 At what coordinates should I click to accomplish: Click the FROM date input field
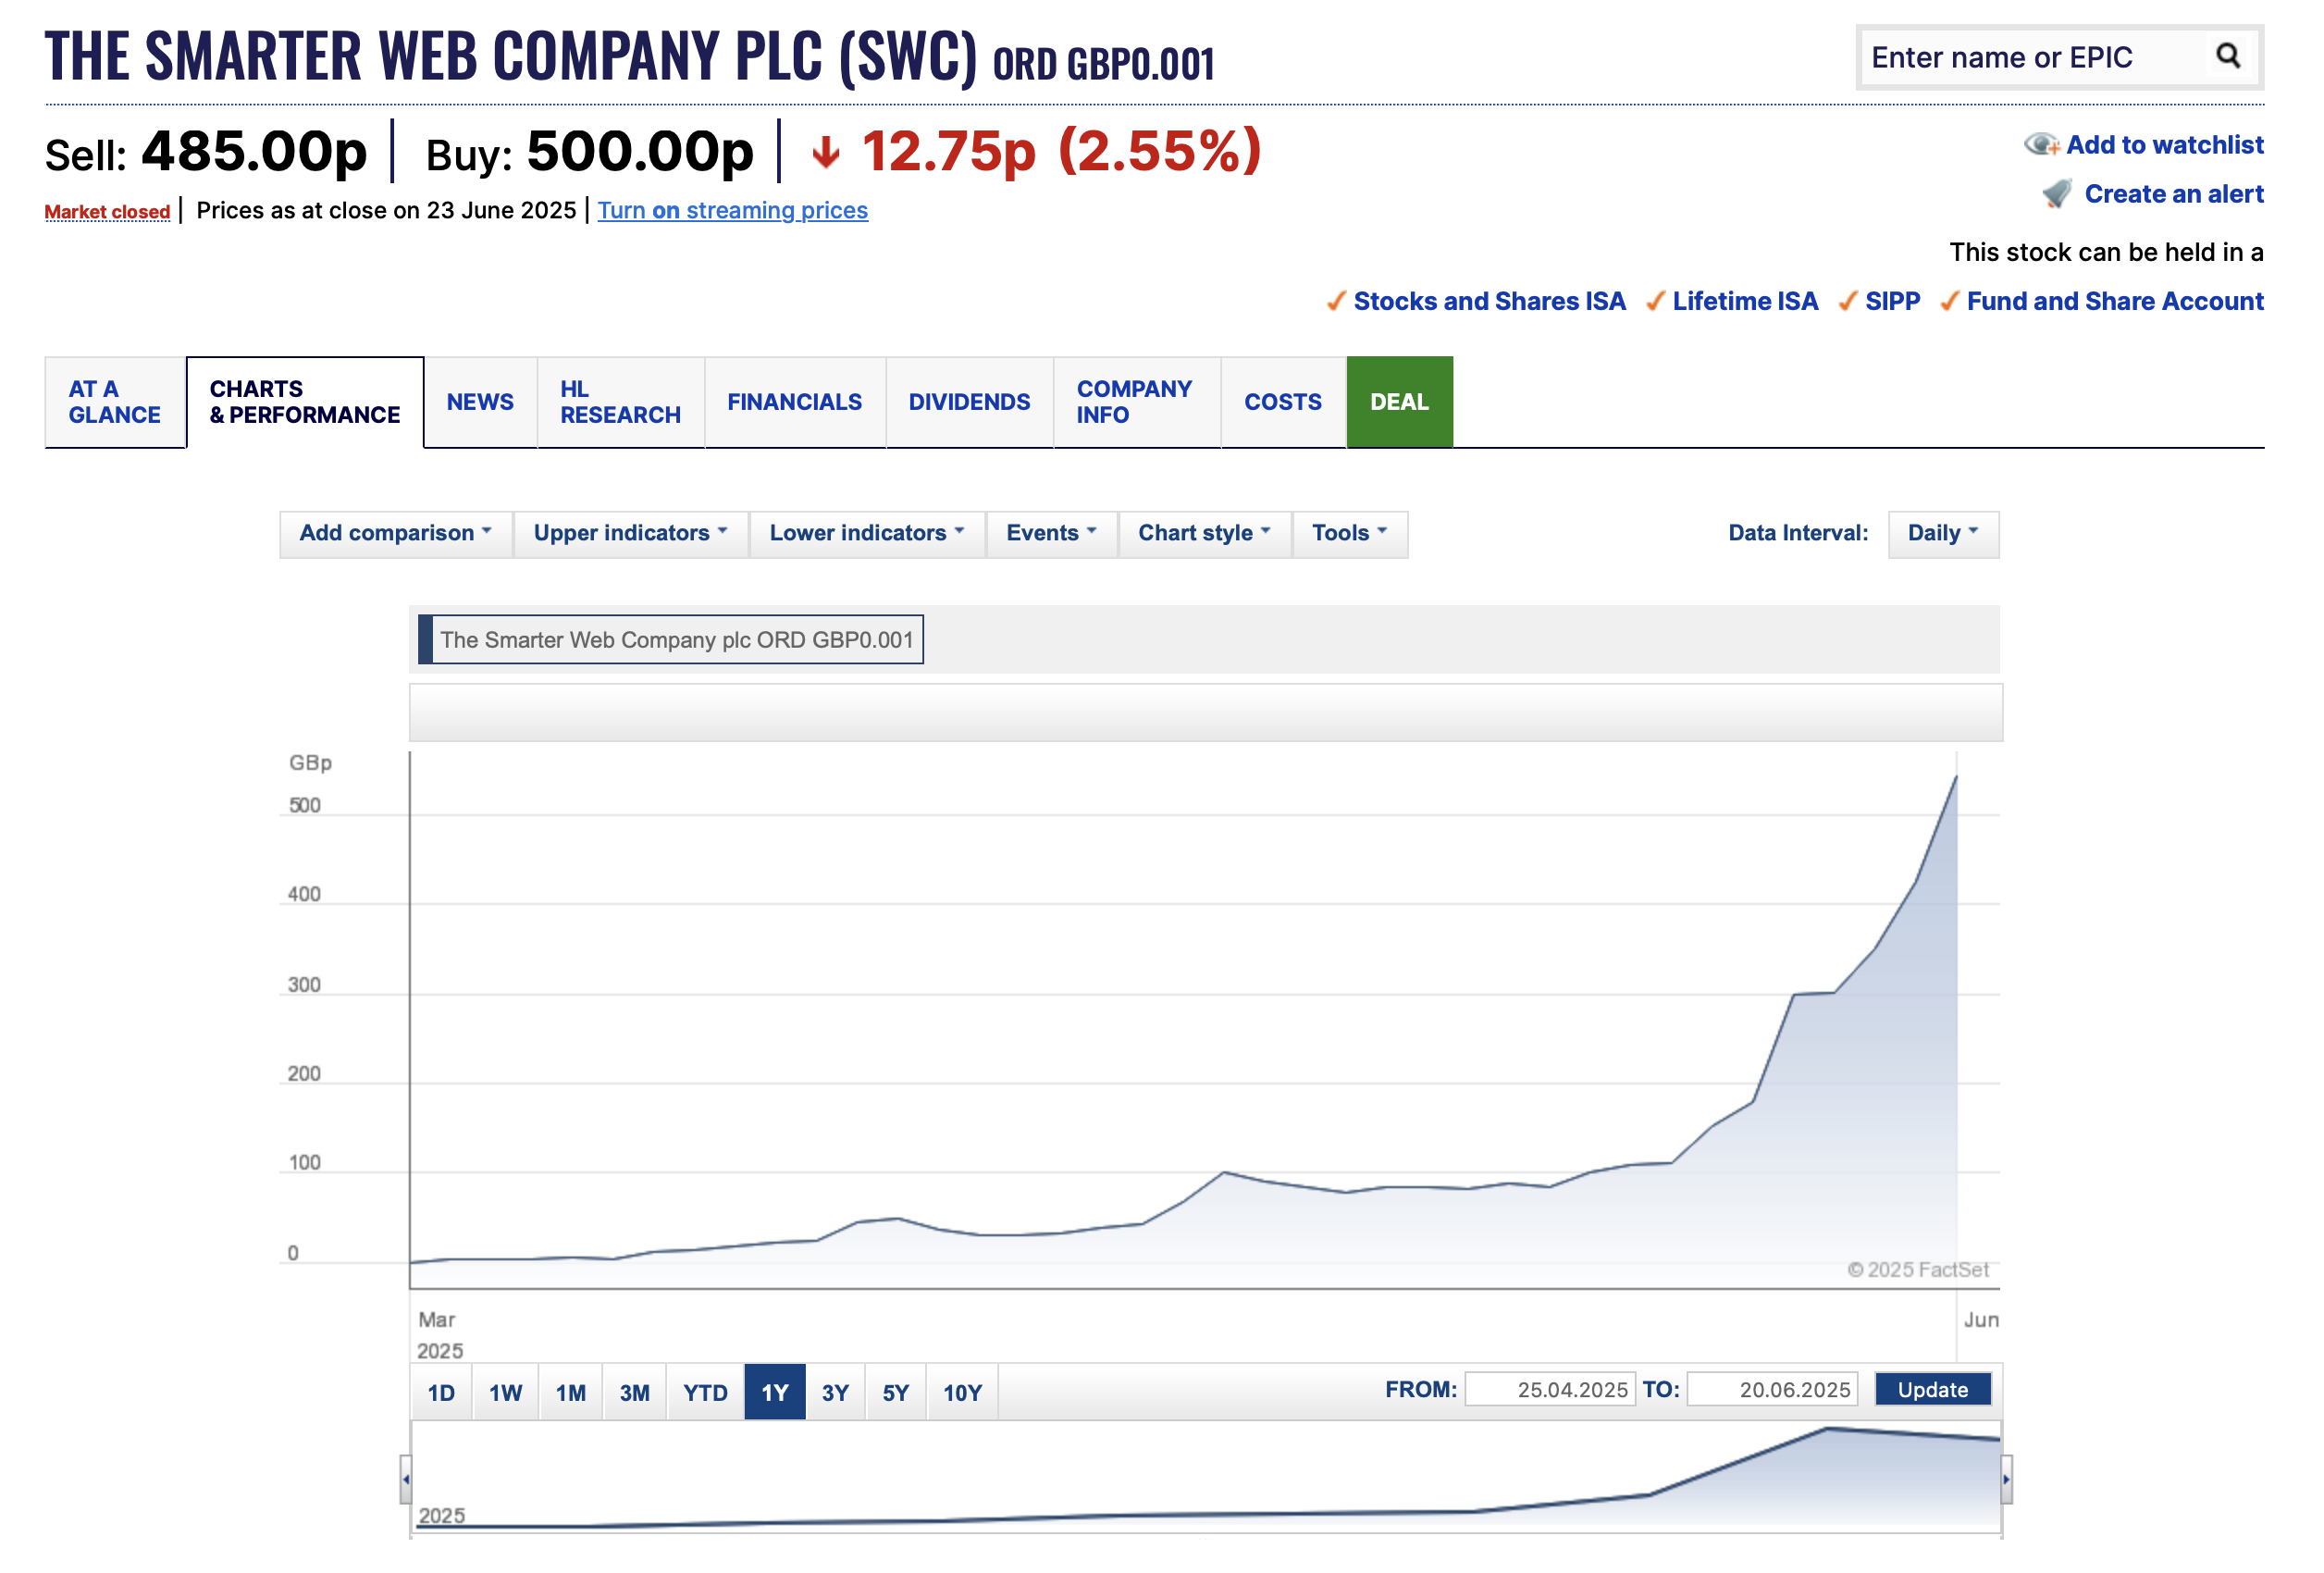coord(1550,1389)
